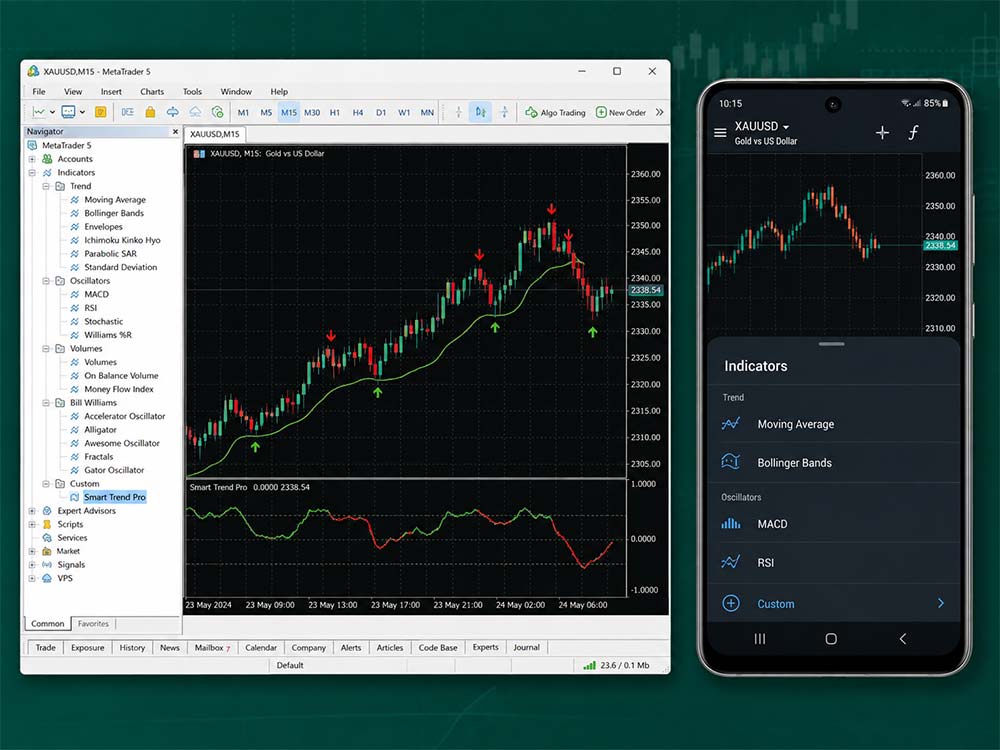The width and height of the screenshot is (1000, 750).
Task: Open the File menu
Action: [39, 91]
